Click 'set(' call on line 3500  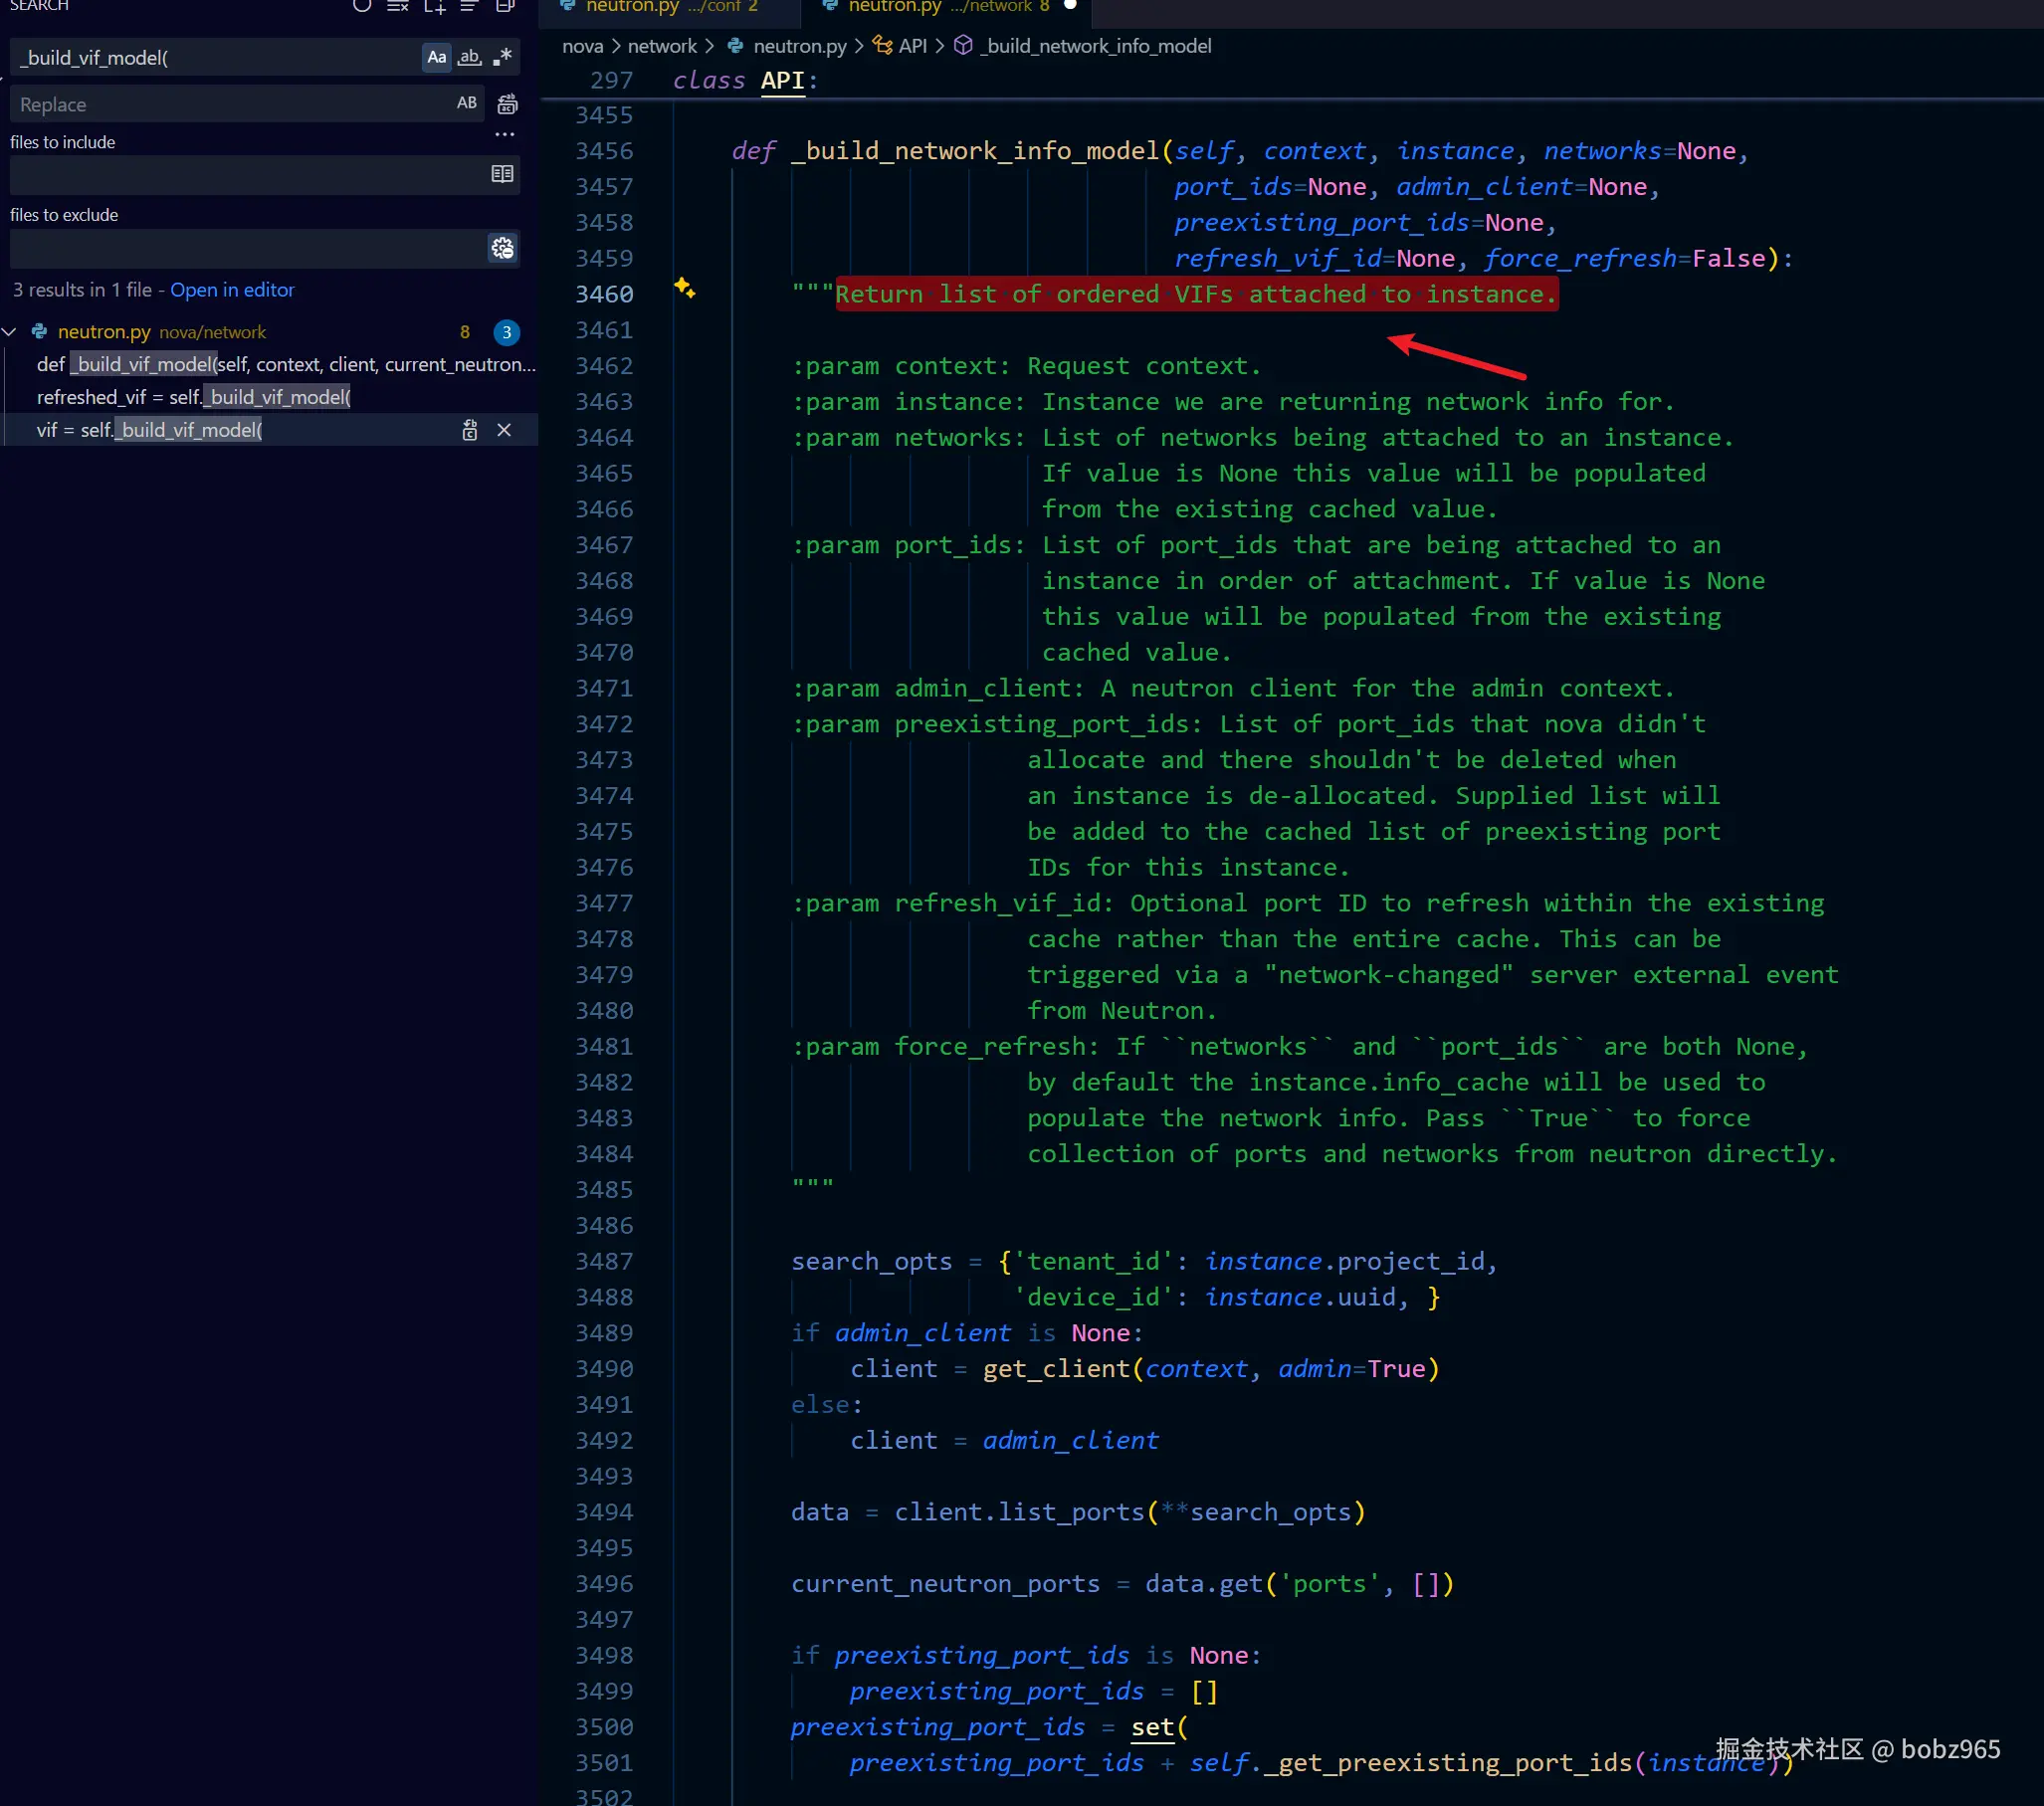1159,1727
